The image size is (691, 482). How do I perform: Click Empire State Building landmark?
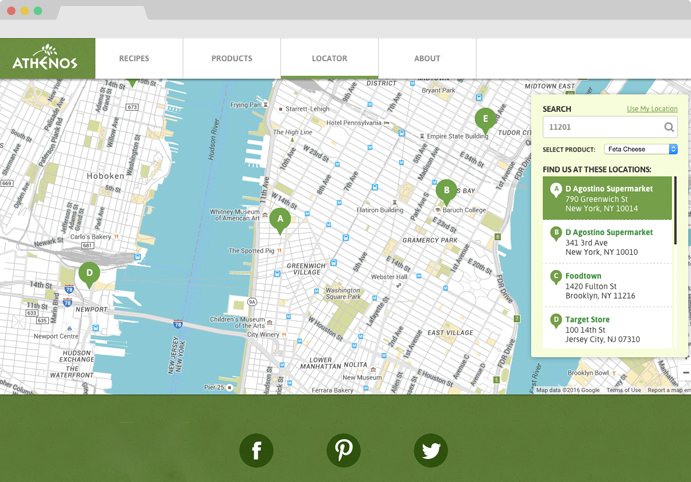[x=454, y=136]
